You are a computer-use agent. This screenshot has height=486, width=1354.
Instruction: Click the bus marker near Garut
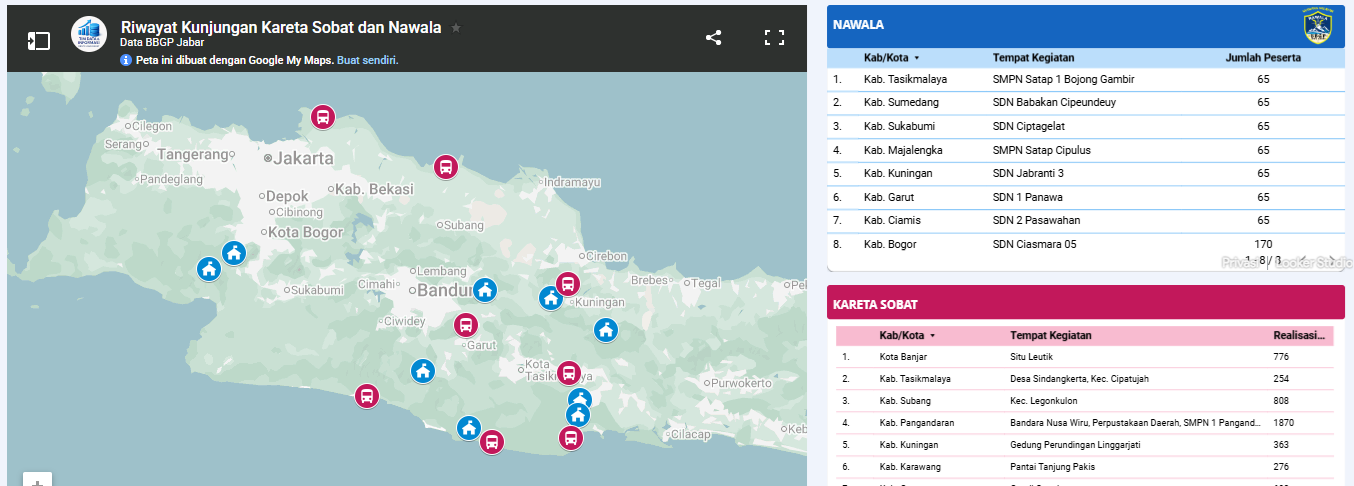pyautogui.click(x=466, y=325)
